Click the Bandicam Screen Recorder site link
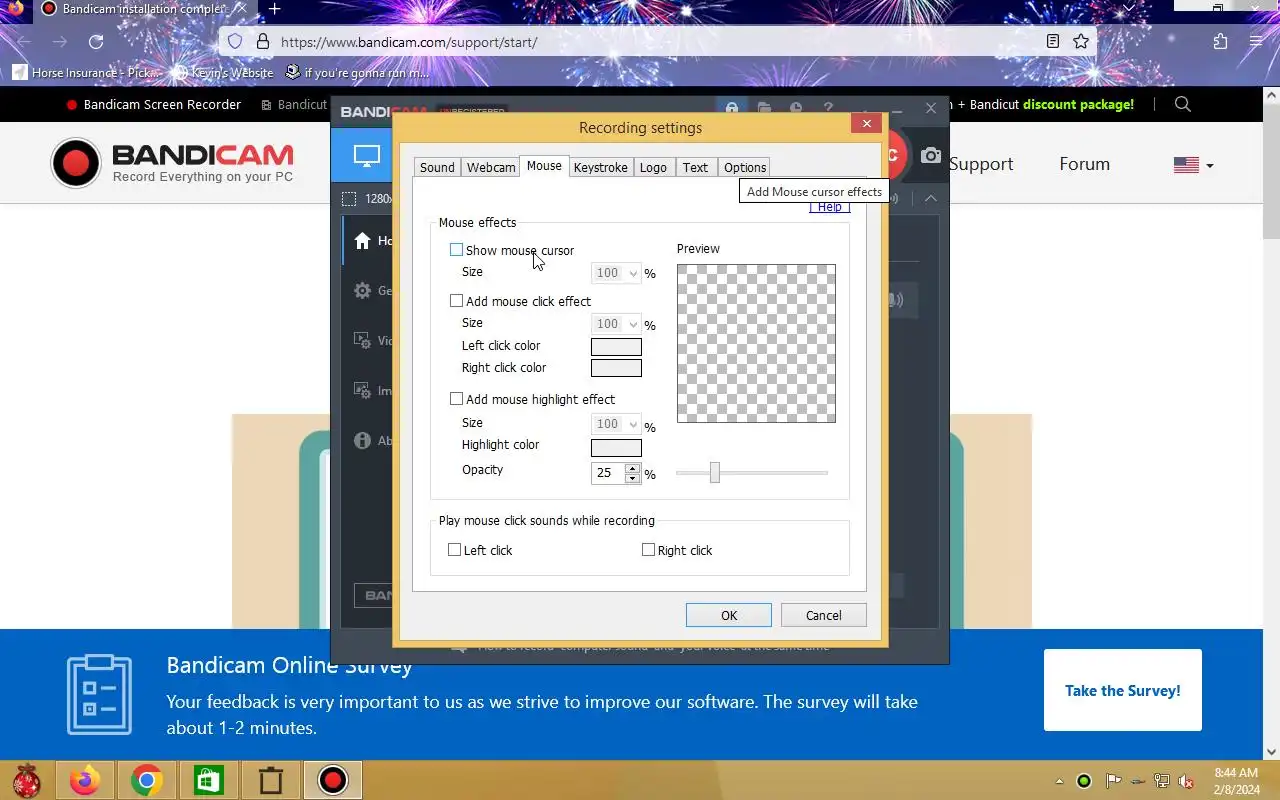Viewport: 1280px width, 800px height. pos(153,104)
